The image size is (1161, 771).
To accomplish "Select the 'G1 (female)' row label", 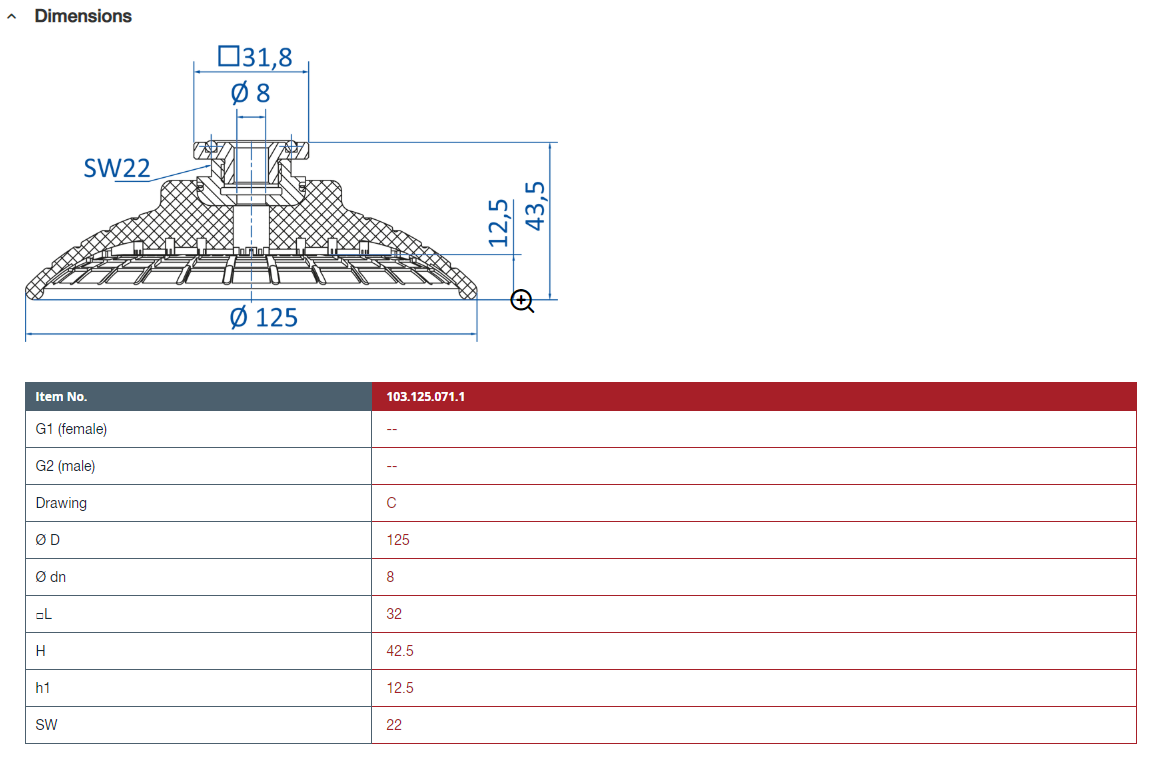I will (x=71, y=429).
